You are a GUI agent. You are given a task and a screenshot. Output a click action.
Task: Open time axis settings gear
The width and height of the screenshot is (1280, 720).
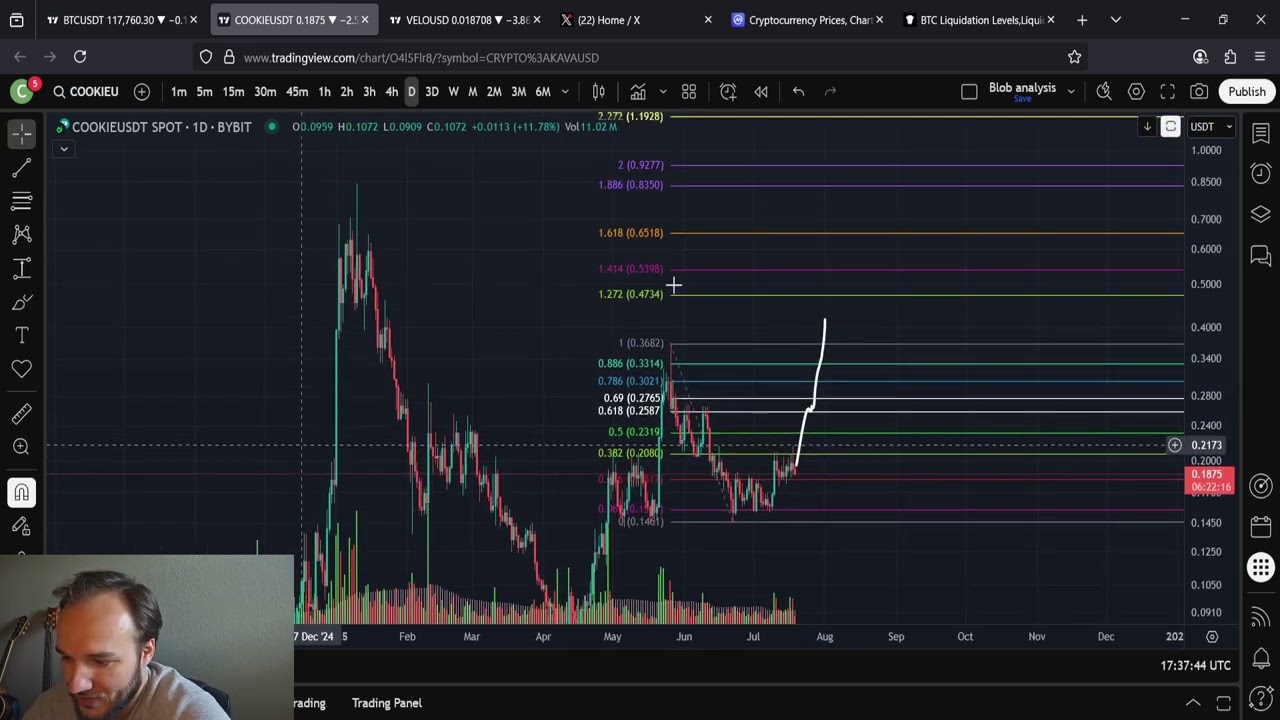point(1212,636)
